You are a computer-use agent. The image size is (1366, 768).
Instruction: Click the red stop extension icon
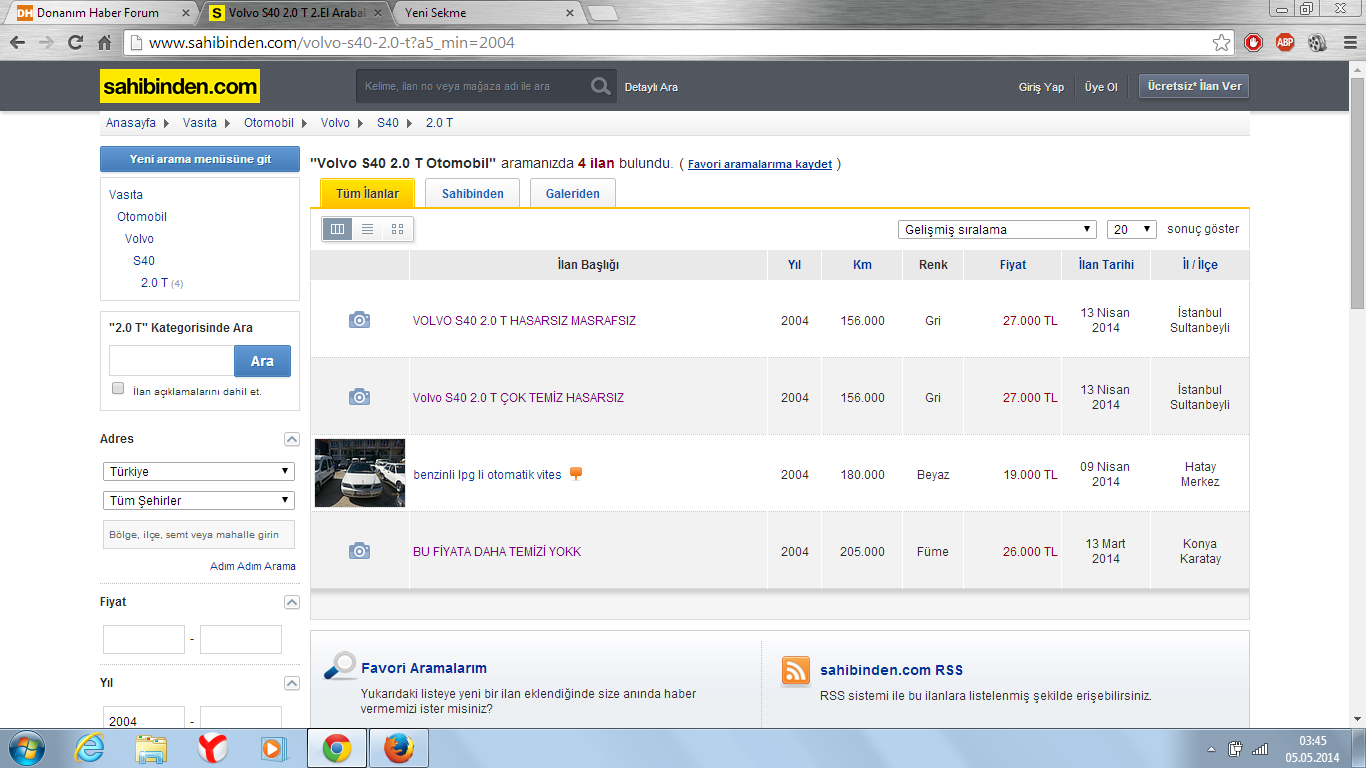pos(1253,43)
